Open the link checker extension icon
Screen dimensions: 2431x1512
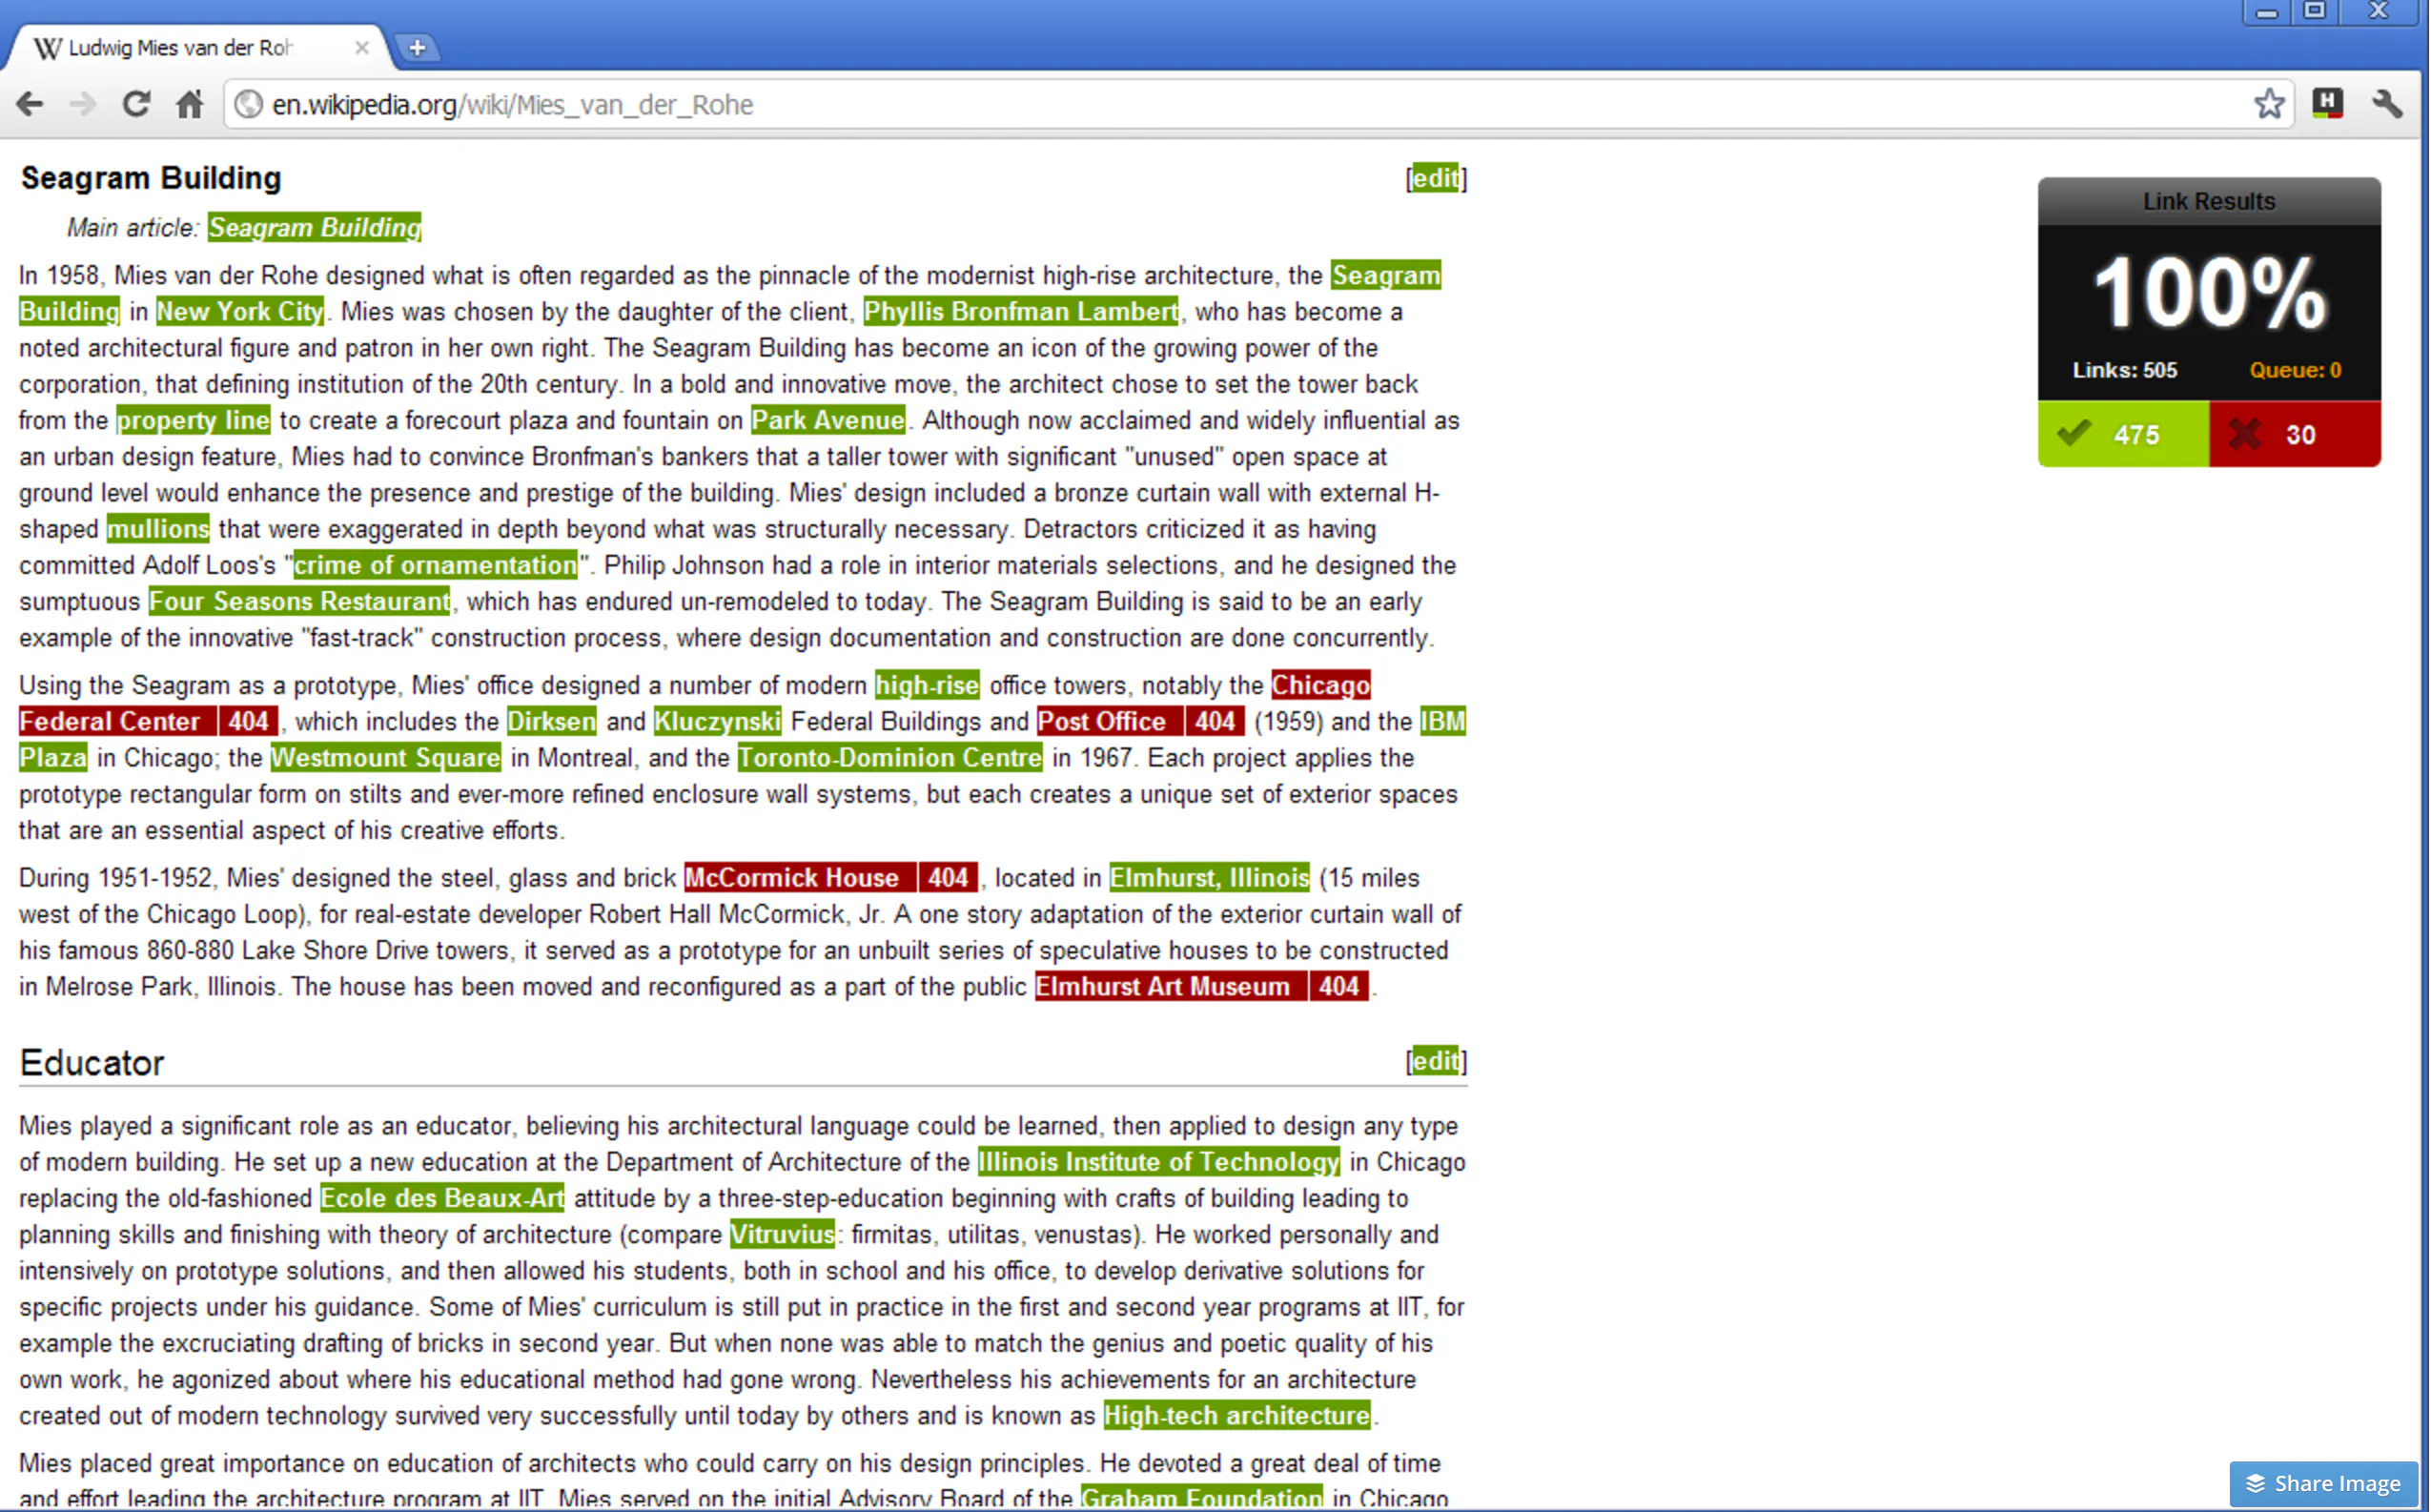(2328, 103)
